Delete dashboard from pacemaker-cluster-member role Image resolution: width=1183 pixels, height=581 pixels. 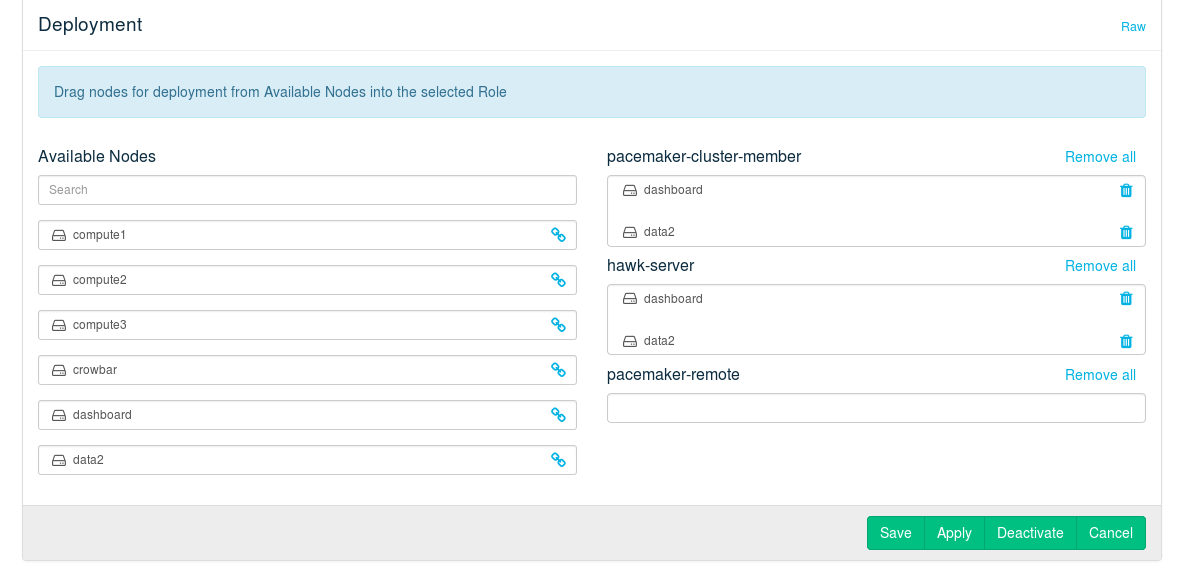[x=1126, y=190]
